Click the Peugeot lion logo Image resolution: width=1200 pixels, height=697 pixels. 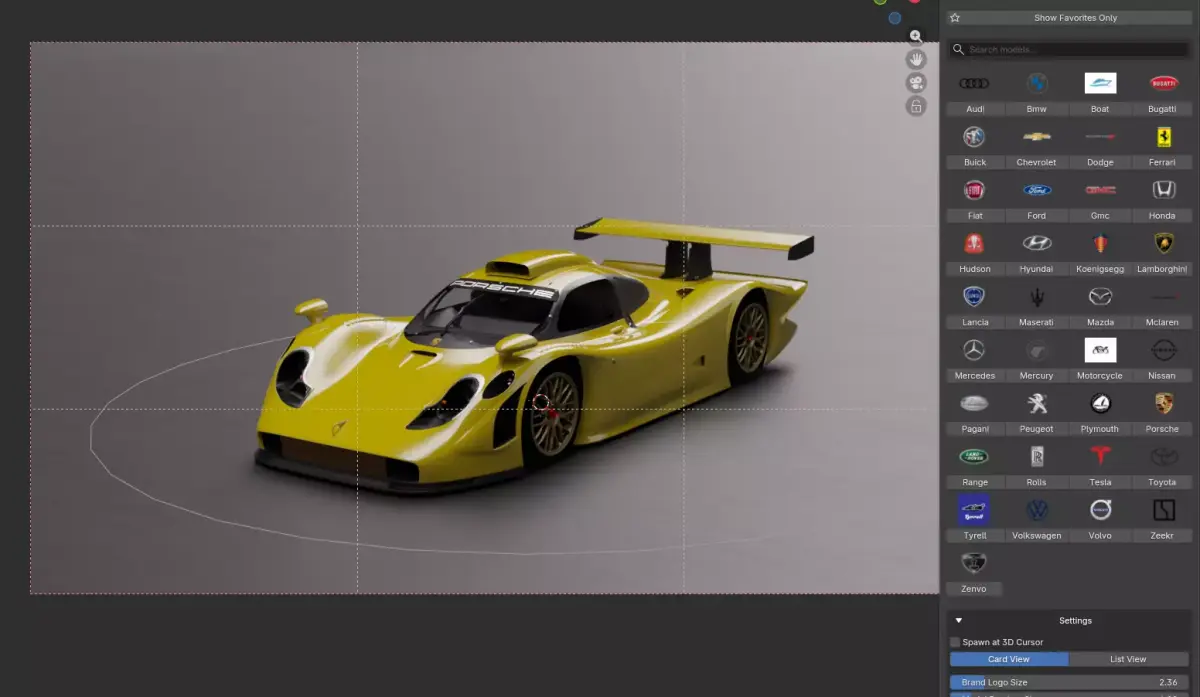1037,403
